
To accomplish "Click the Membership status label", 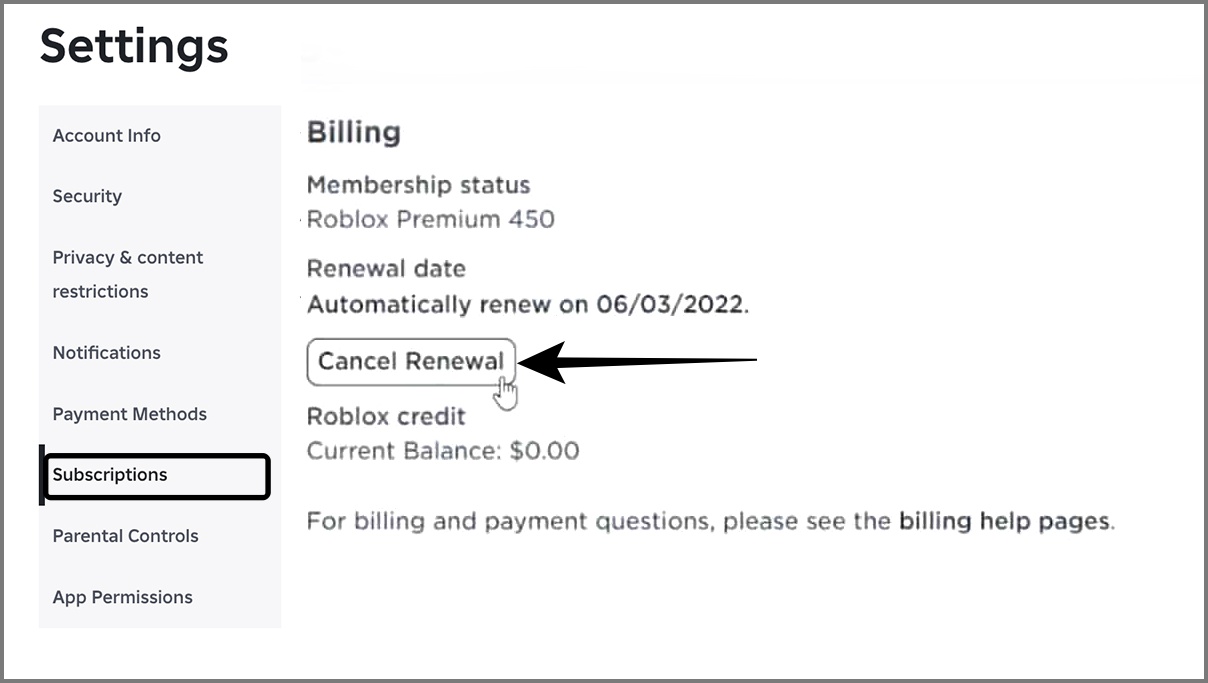I will point(419,185).
